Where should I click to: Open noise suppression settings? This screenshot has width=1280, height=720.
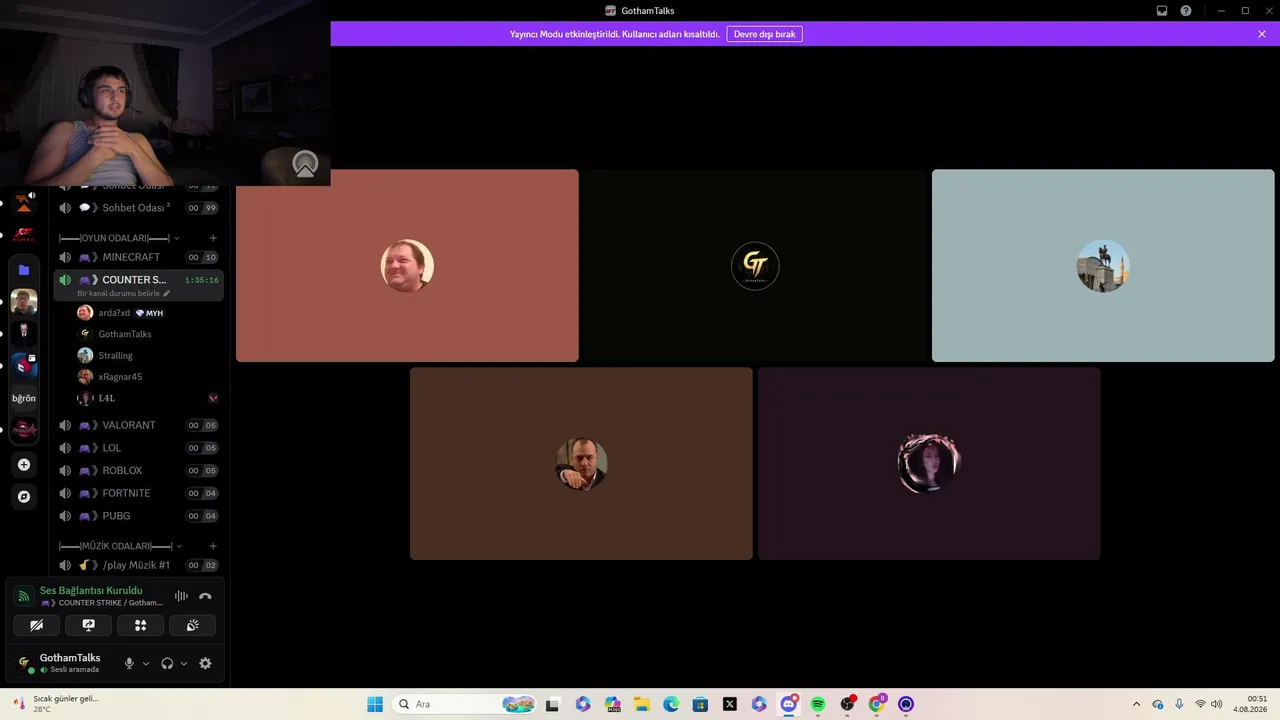[181, 596]
